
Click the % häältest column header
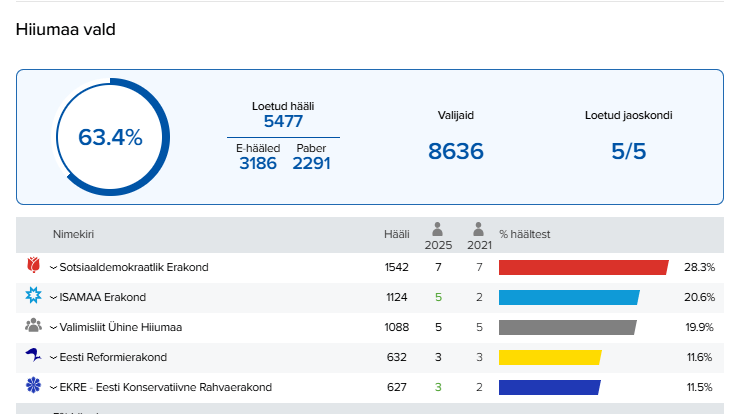click(x=525, y=235)
